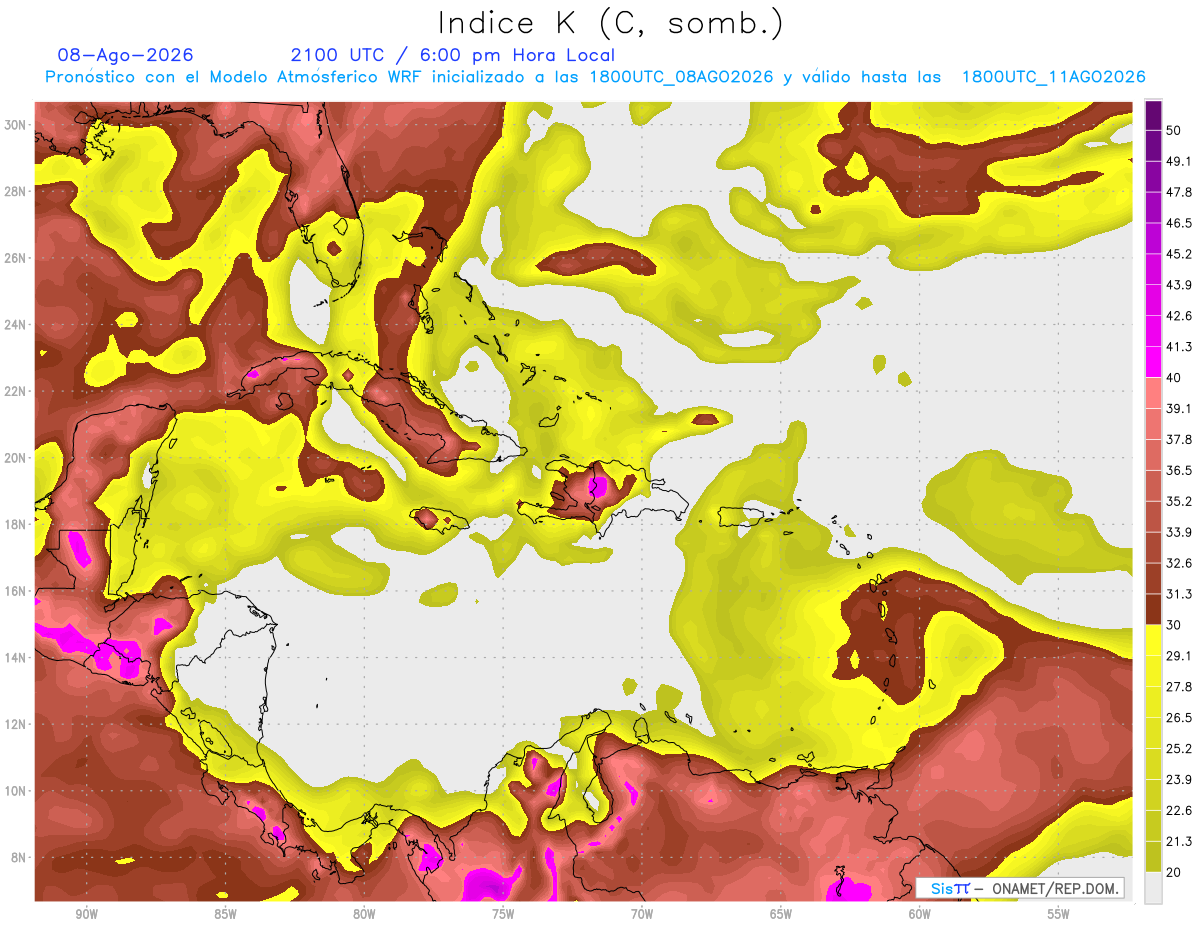Click the color bar value "21.3"
The width and height of the screenshot is (1200, 927).
tap(1179, 842)
